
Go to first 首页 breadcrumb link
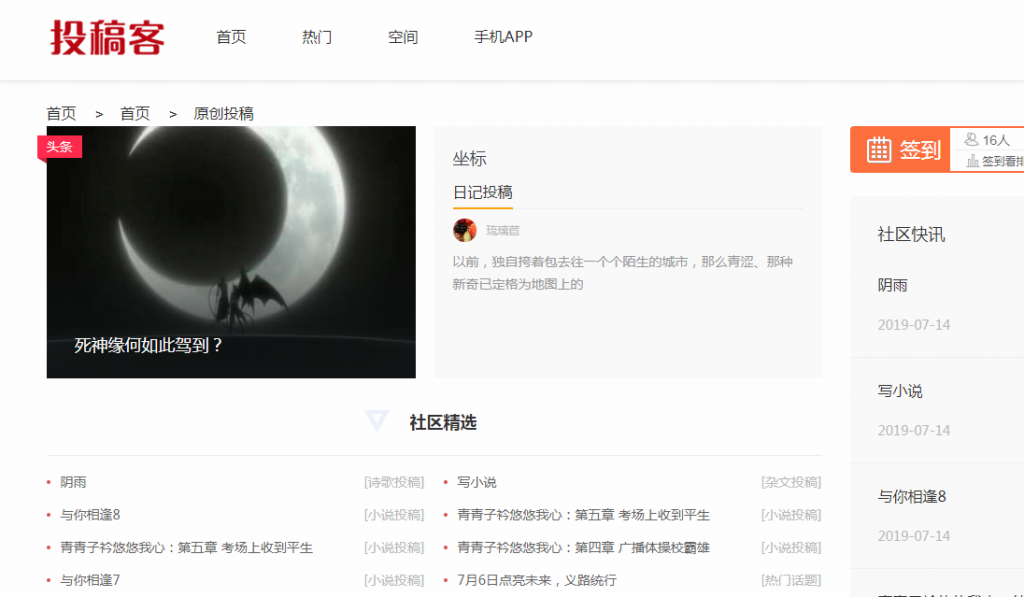[61, 114]
